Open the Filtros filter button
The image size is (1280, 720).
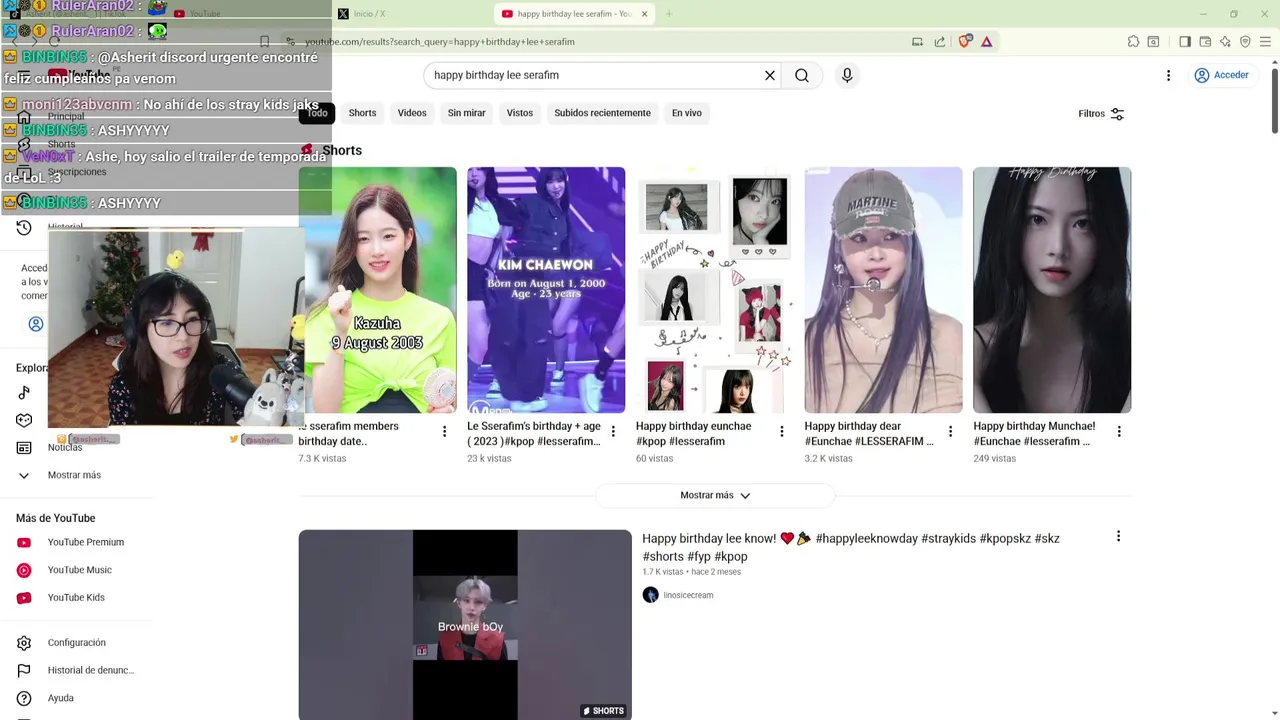(x=1102, y=114)
